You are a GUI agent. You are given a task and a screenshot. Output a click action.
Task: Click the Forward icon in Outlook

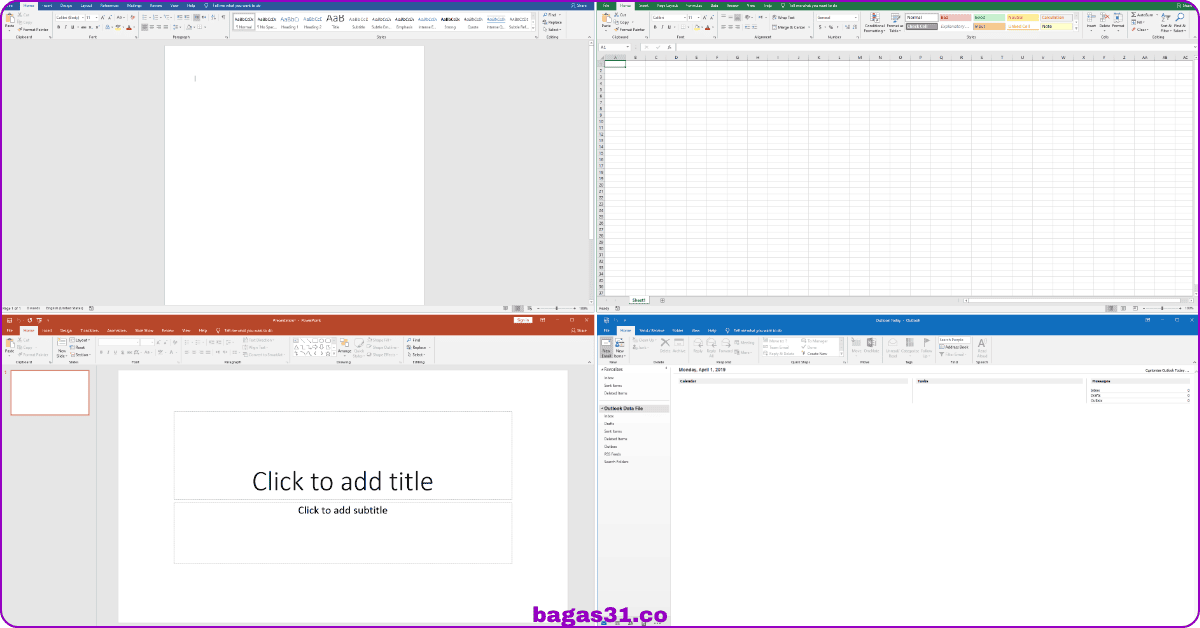(725, 342)
